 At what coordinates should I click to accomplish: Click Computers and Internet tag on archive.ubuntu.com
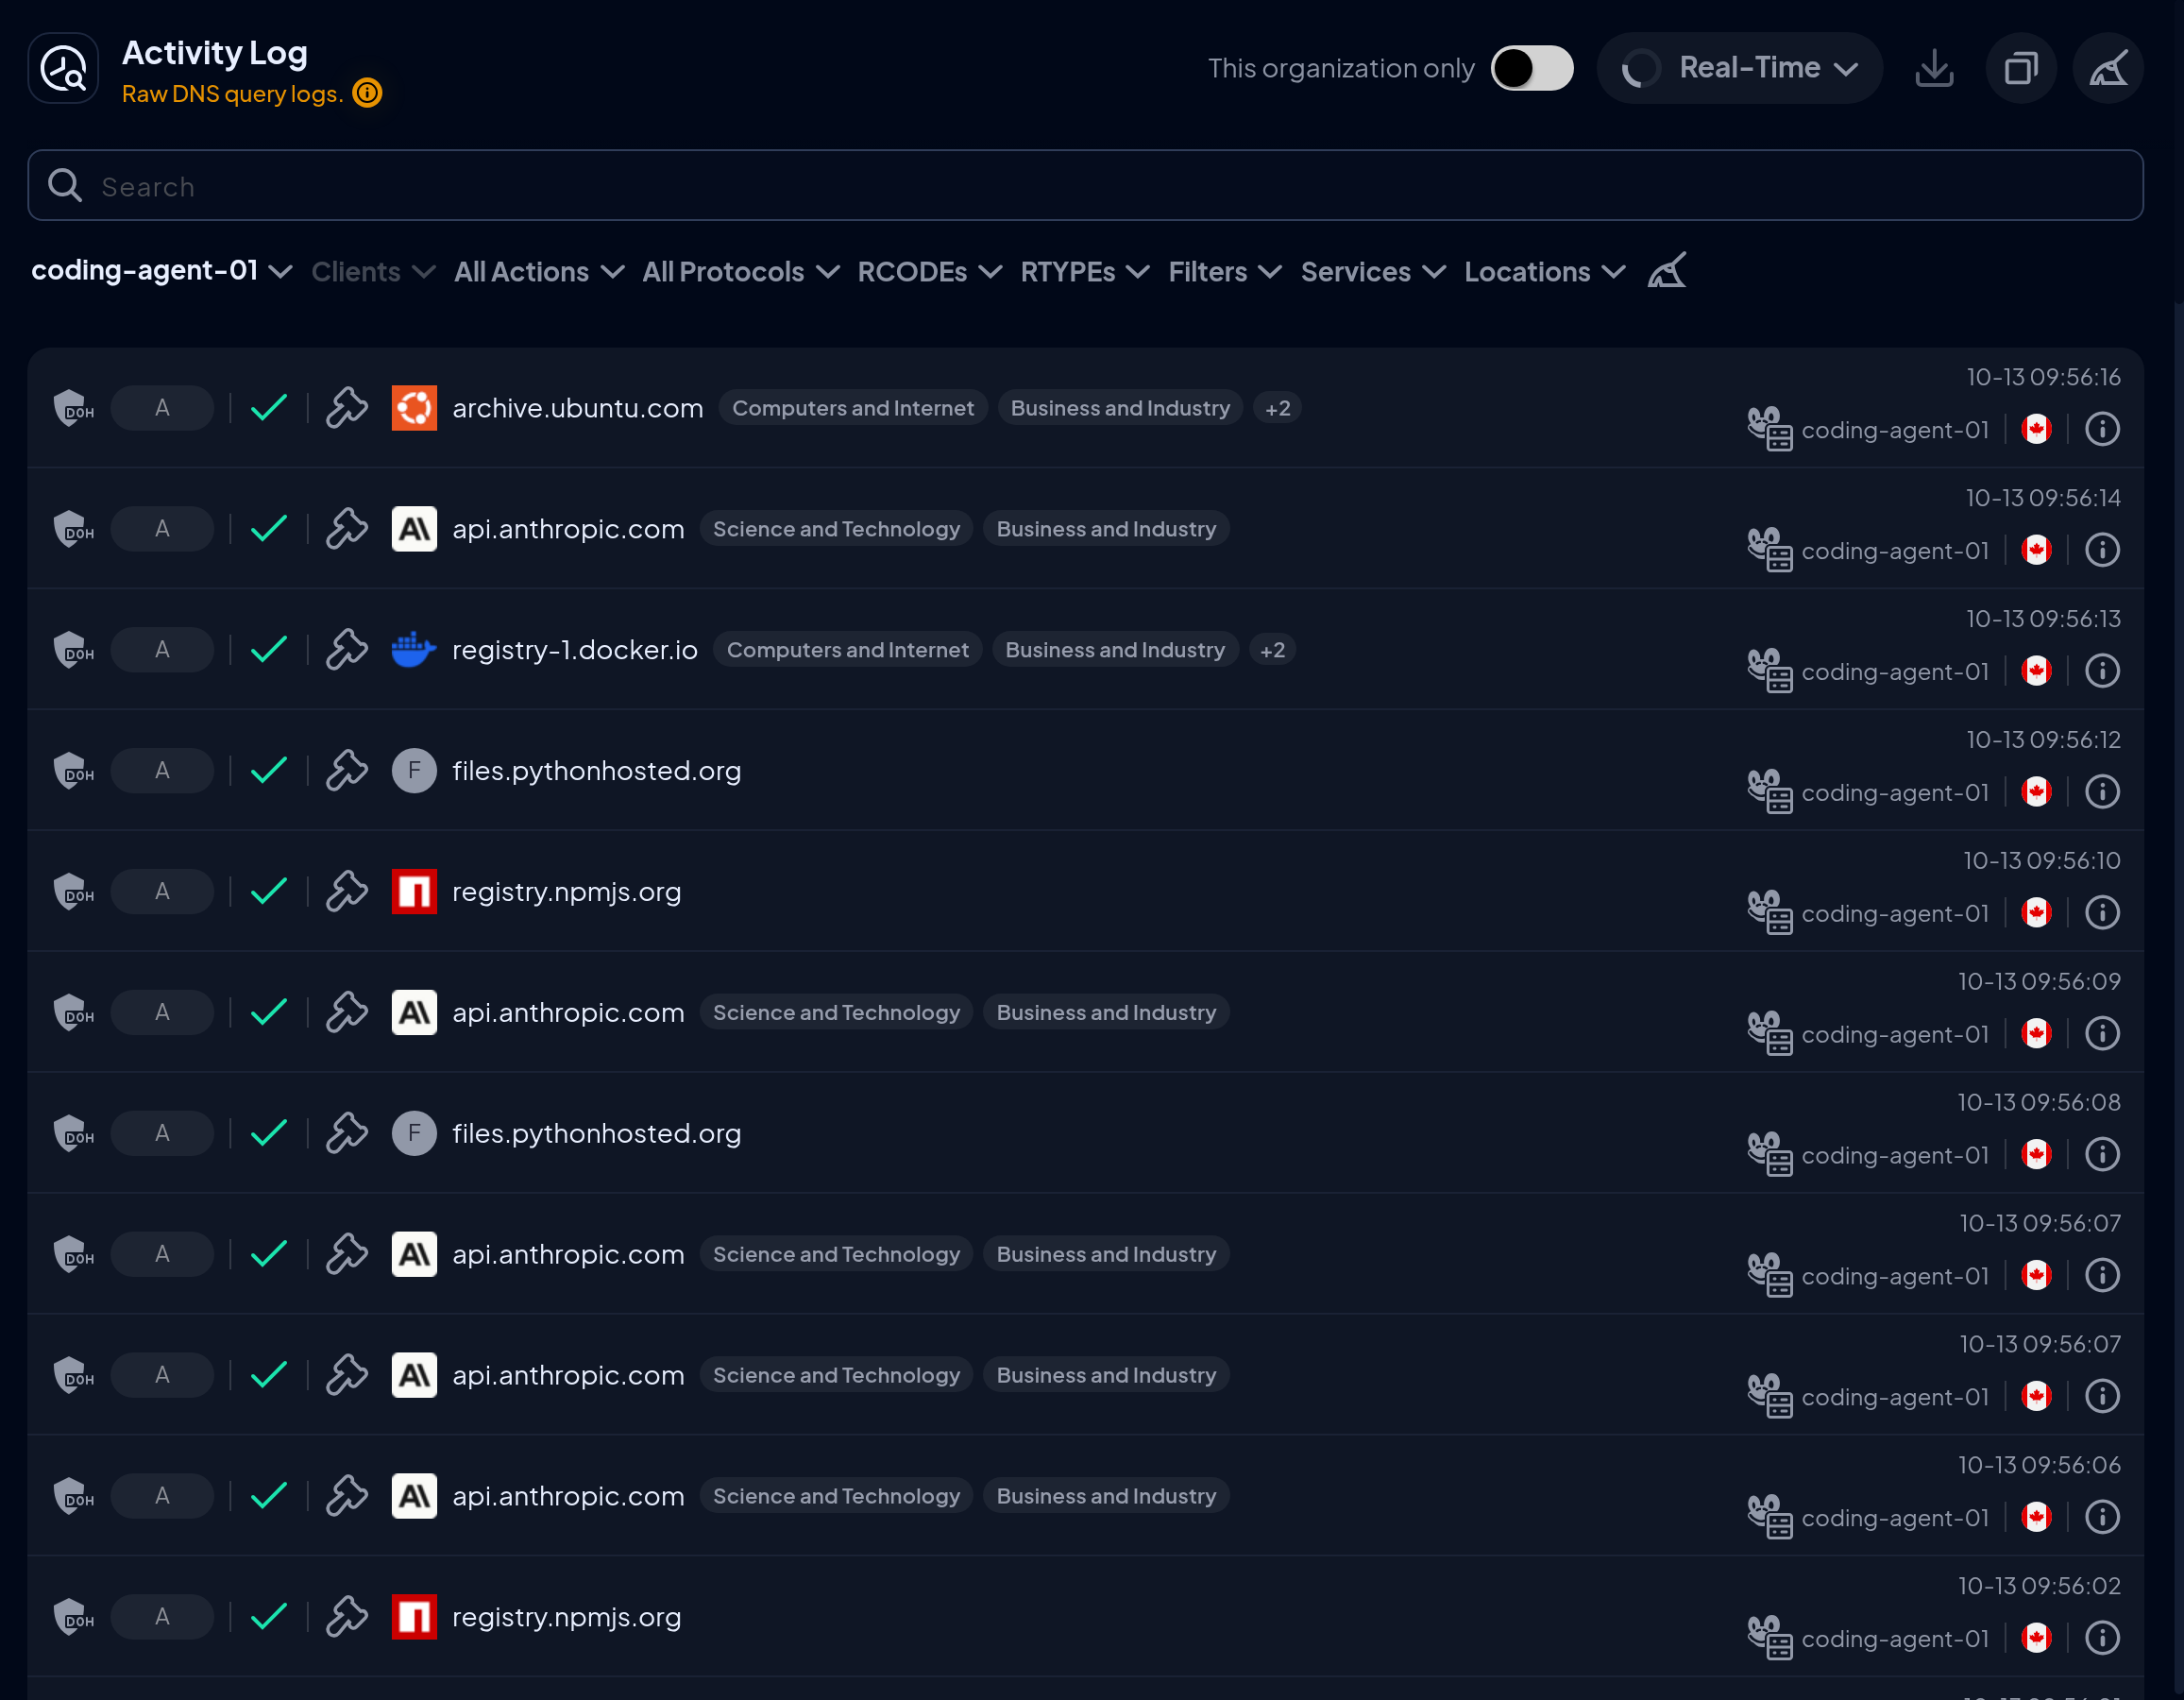point(853,408)
